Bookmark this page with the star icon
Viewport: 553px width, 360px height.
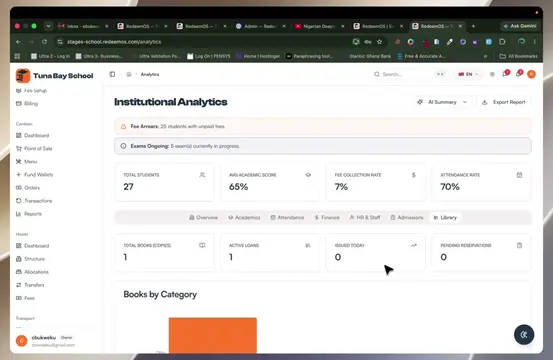[x=379, y=42]
